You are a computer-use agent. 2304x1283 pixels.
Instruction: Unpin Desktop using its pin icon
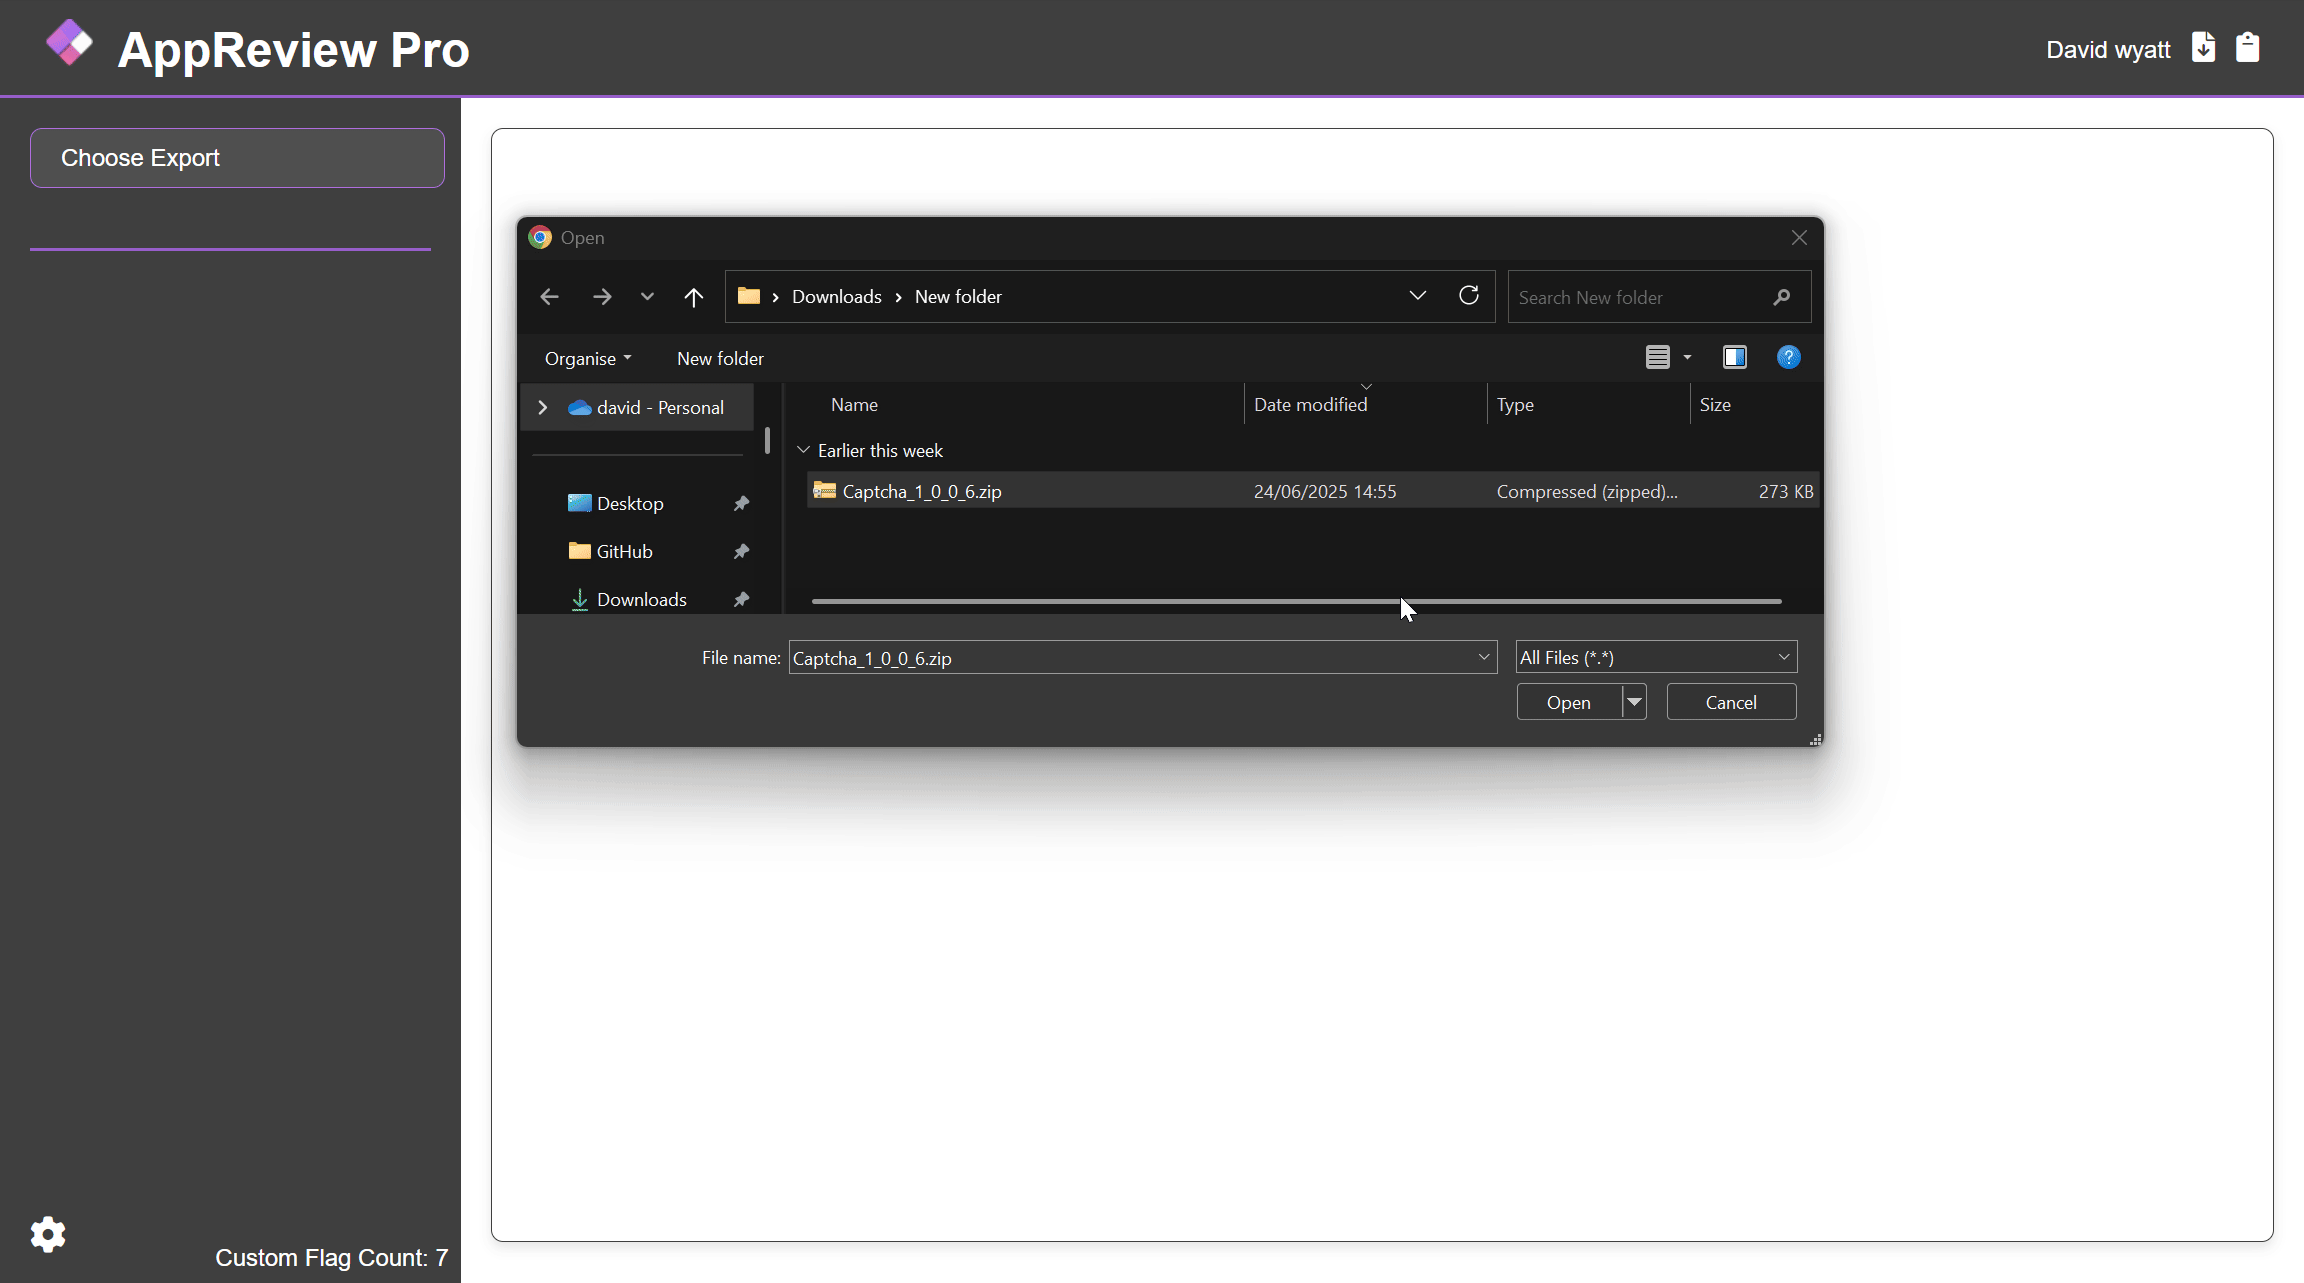[x=741, y=504]
